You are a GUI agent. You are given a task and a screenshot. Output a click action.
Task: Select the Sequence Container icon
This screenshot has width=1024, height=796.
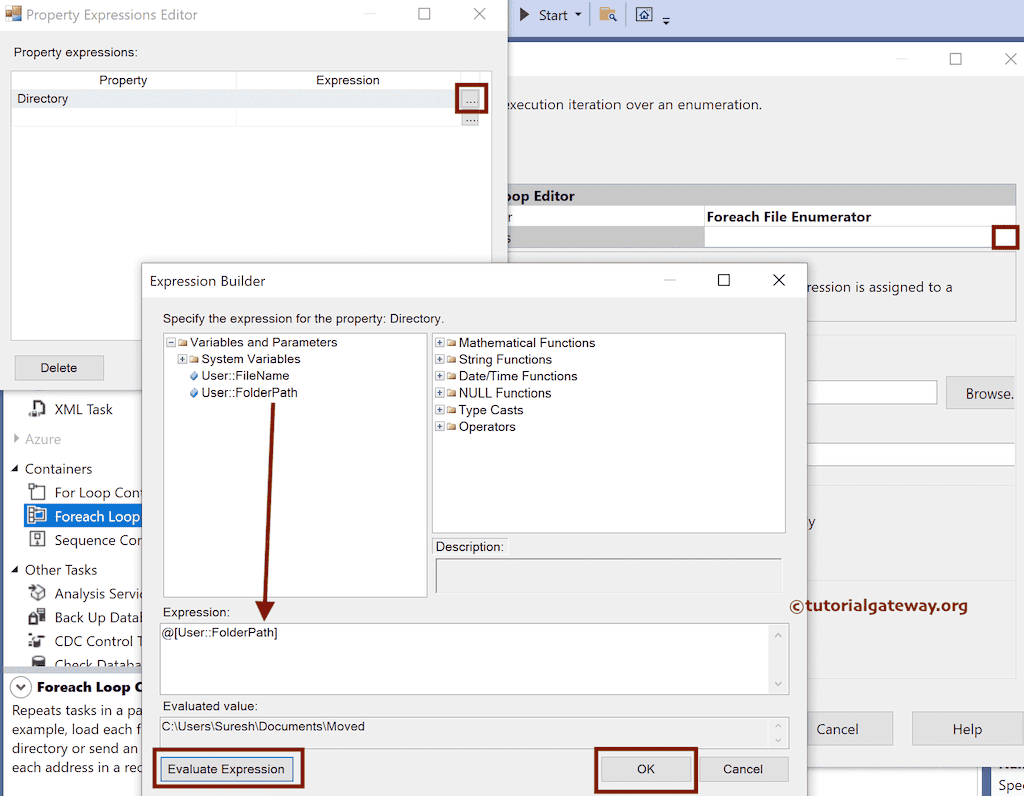(x=38, y=539)
